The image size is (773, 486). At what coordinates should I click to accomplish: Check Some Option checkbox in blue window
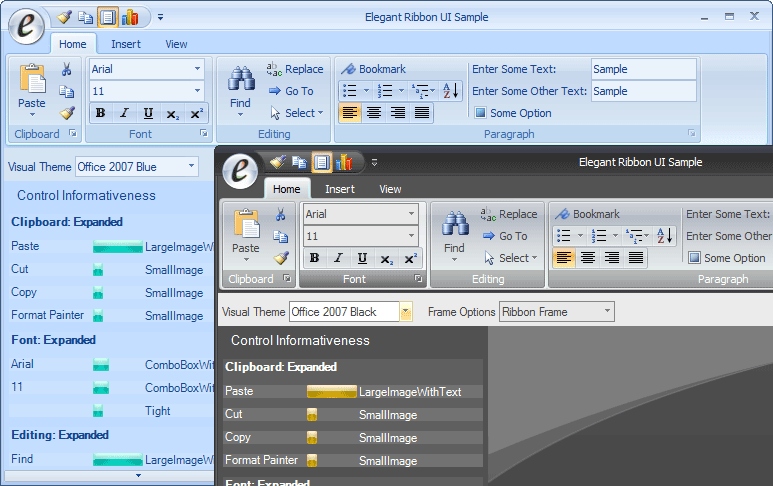(x=480, y=113)
